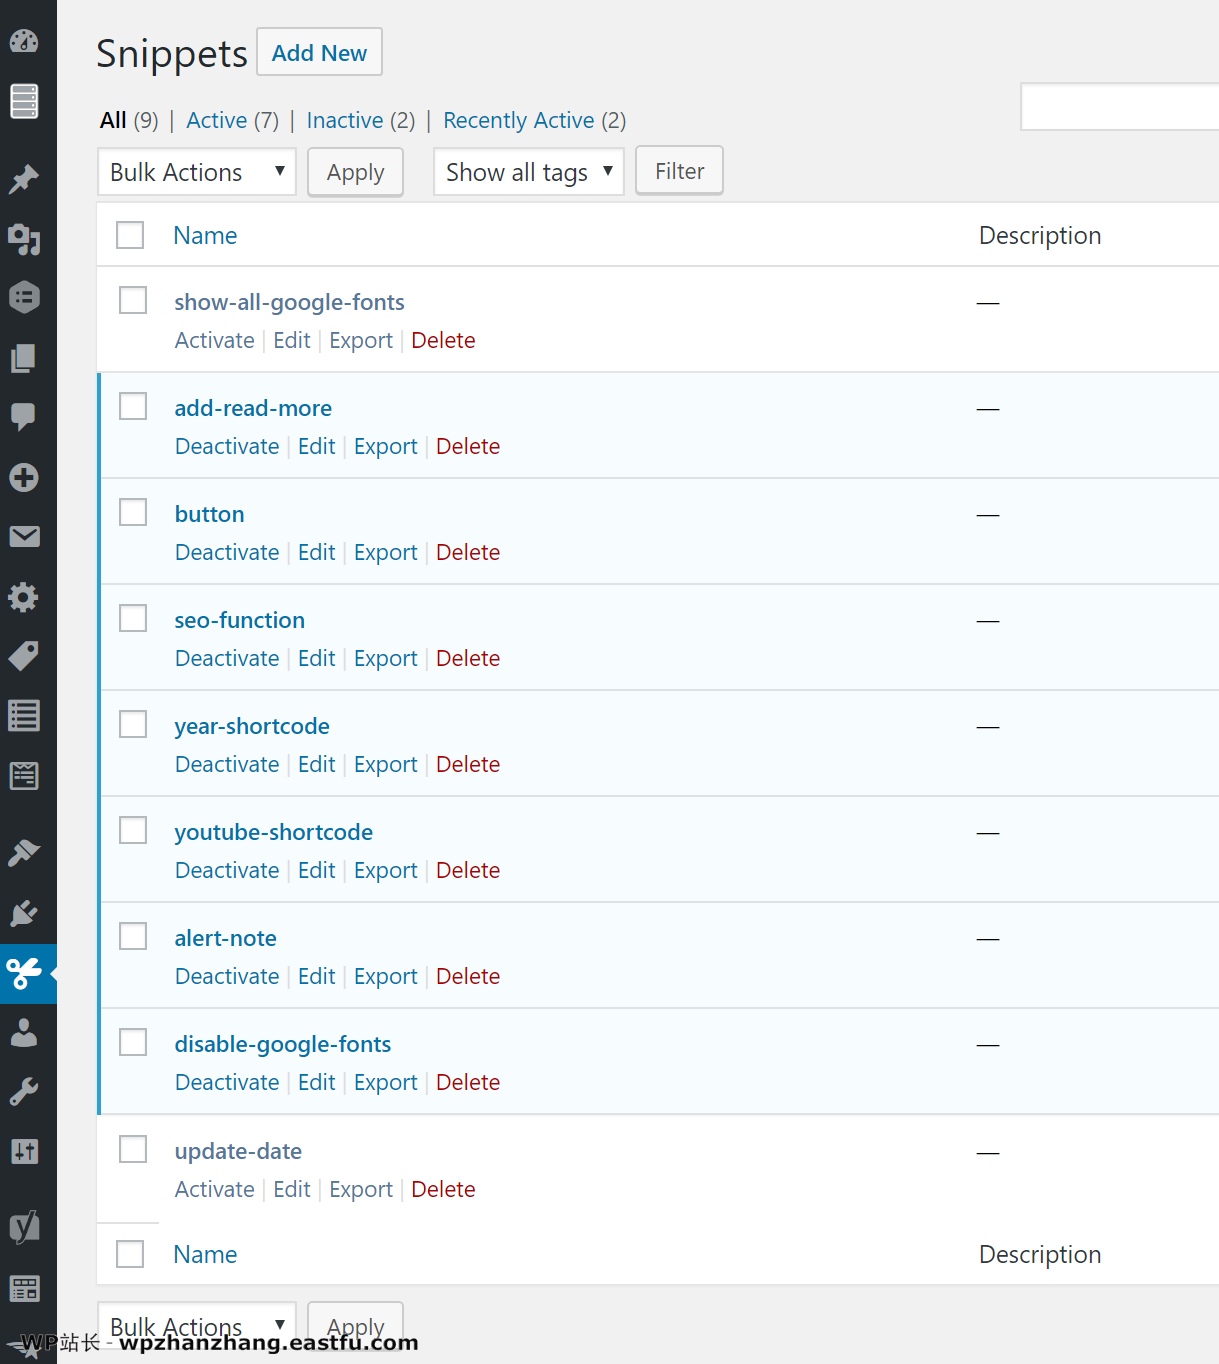1219x1364 pixels.
Task: Filter to Recently Active (2) snippets
Action: point(534,120)
